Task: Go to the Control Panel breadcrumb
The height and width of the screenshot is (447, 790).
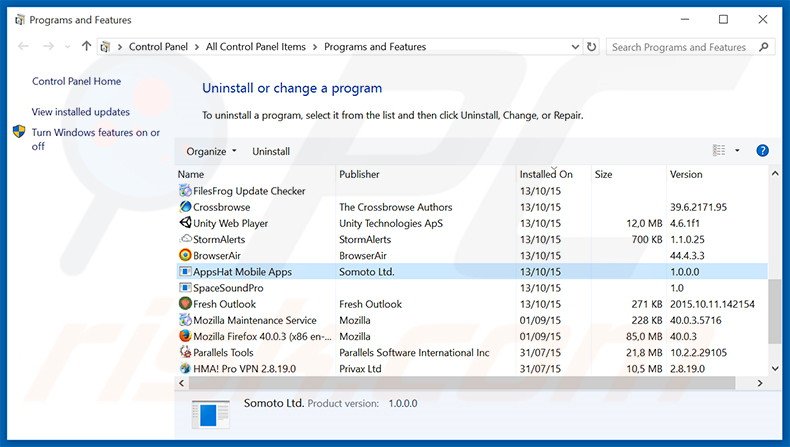Action: tap(158, 47)
